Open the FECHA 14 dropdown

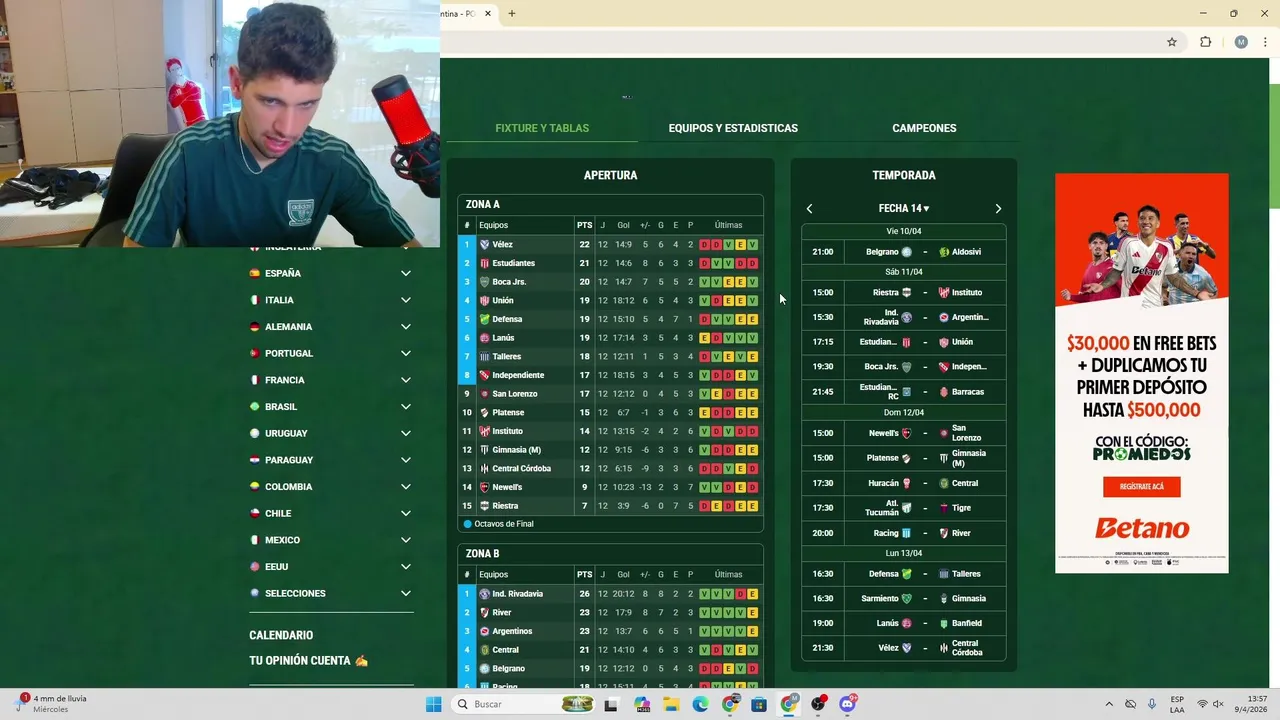pos(904,209)
